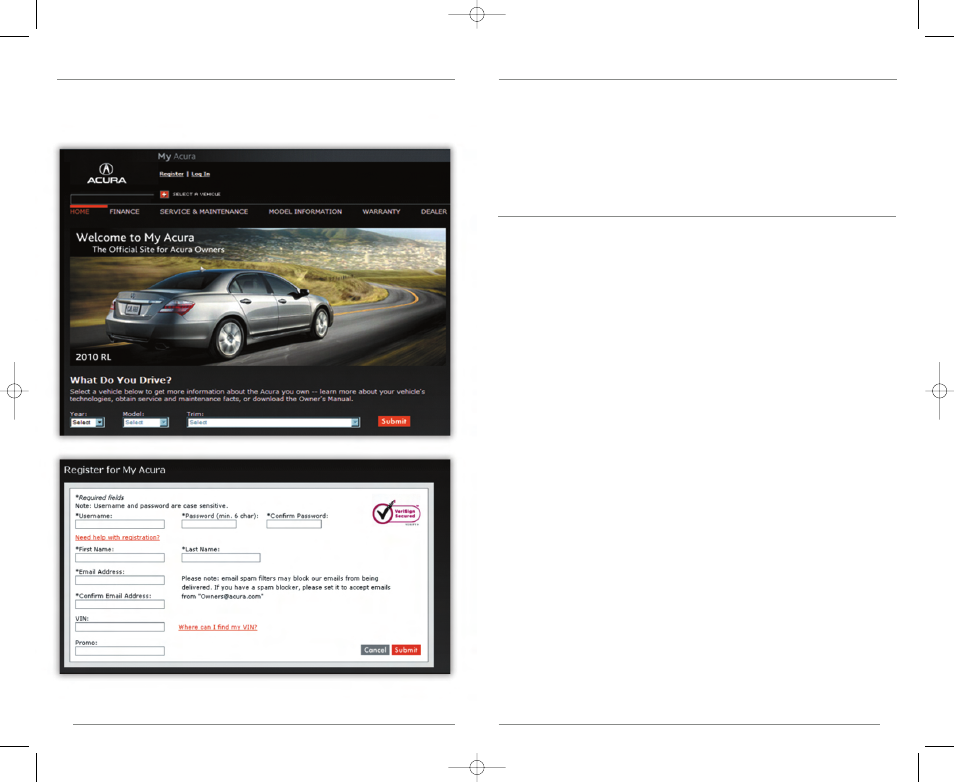954x782 pixels.
Task: Focus the Confirm Email Address field
Action: (x=120, y=604)
